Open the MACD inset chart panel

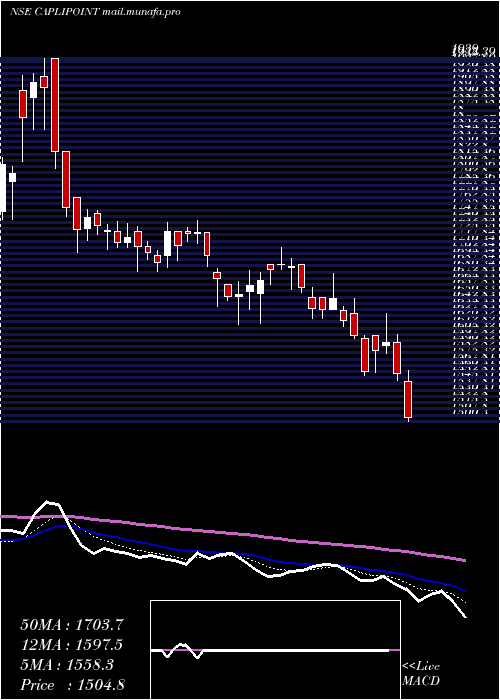[x=275, y=650]
